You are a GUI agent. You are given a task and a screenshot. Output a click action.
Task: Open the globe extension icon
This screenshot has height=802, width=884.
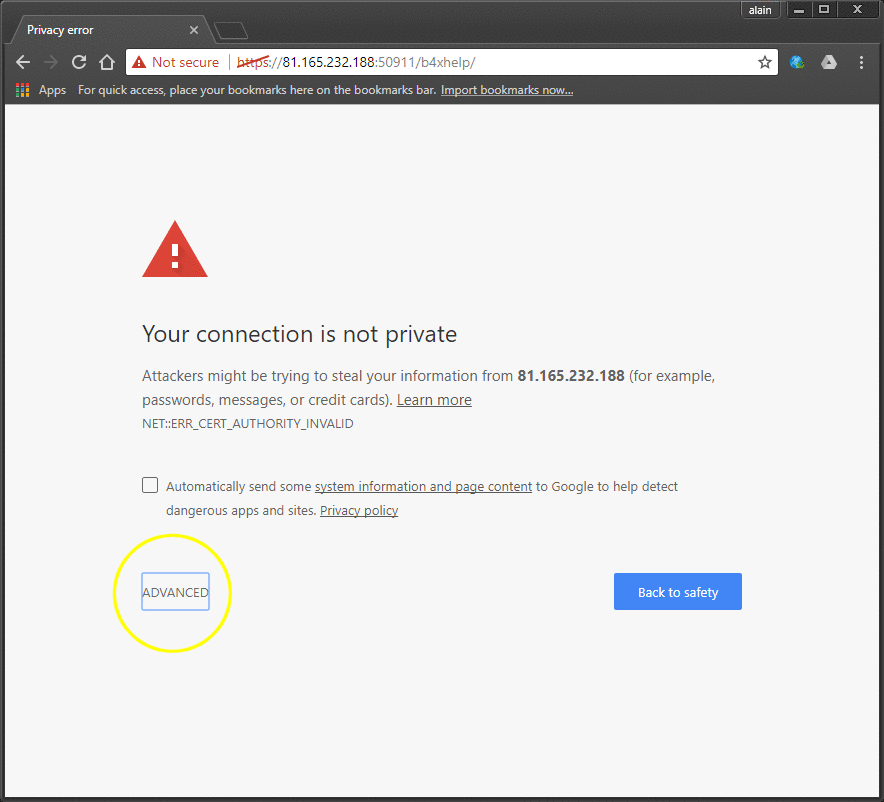[x=797, y=62]
